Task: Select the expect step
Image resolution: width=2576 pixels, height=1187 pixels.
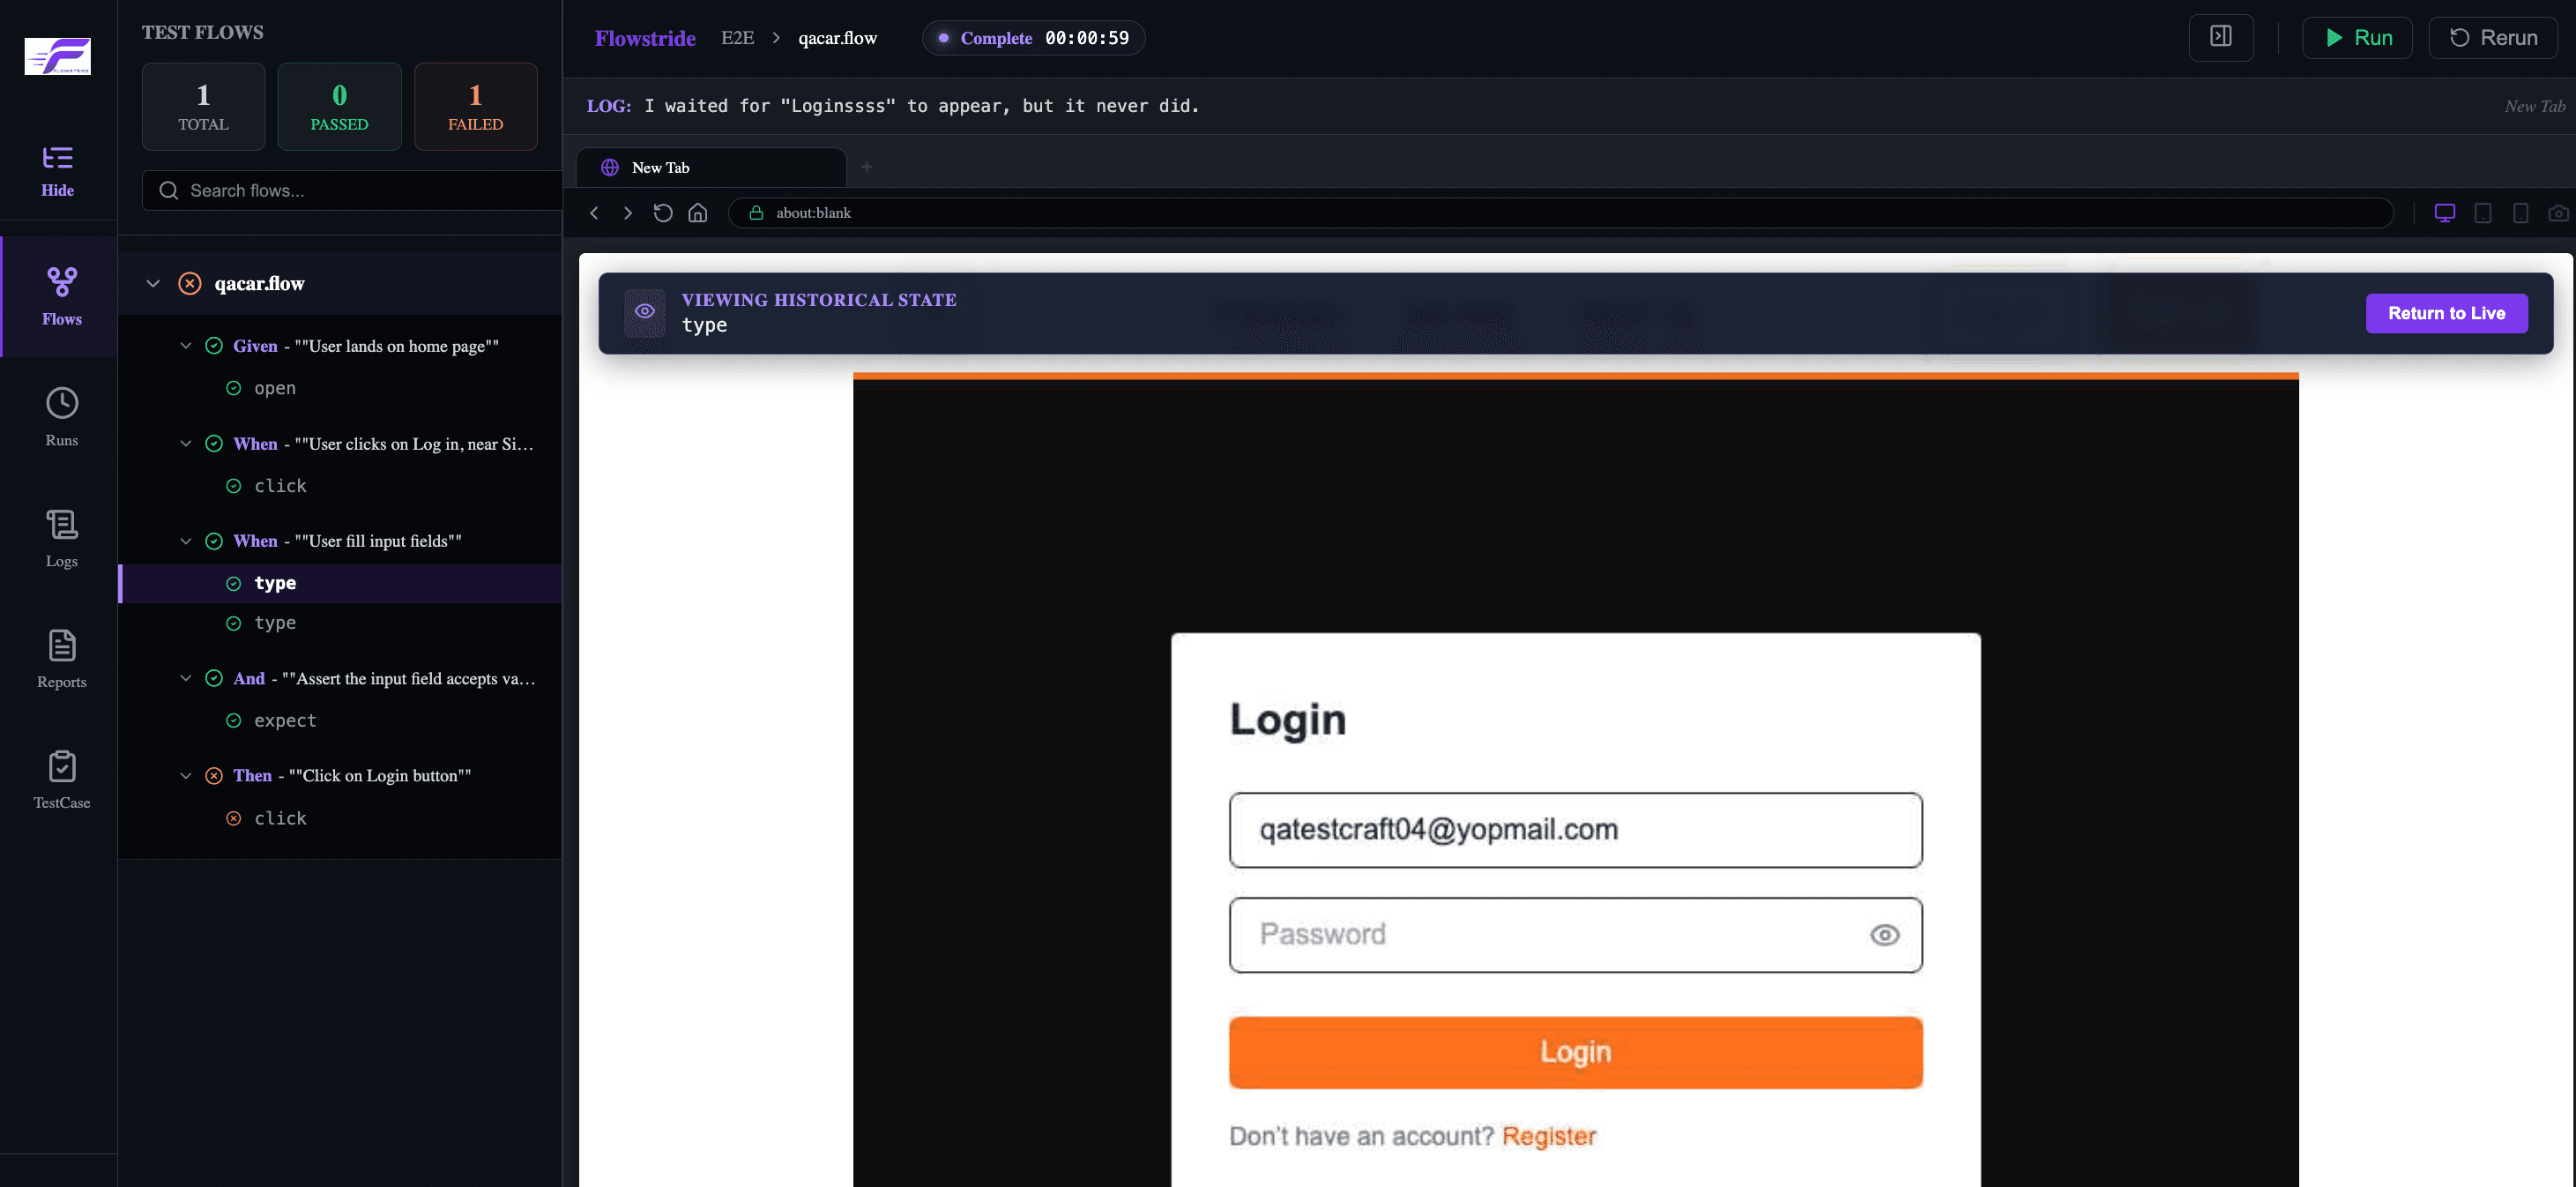Action: pos(285,721)
